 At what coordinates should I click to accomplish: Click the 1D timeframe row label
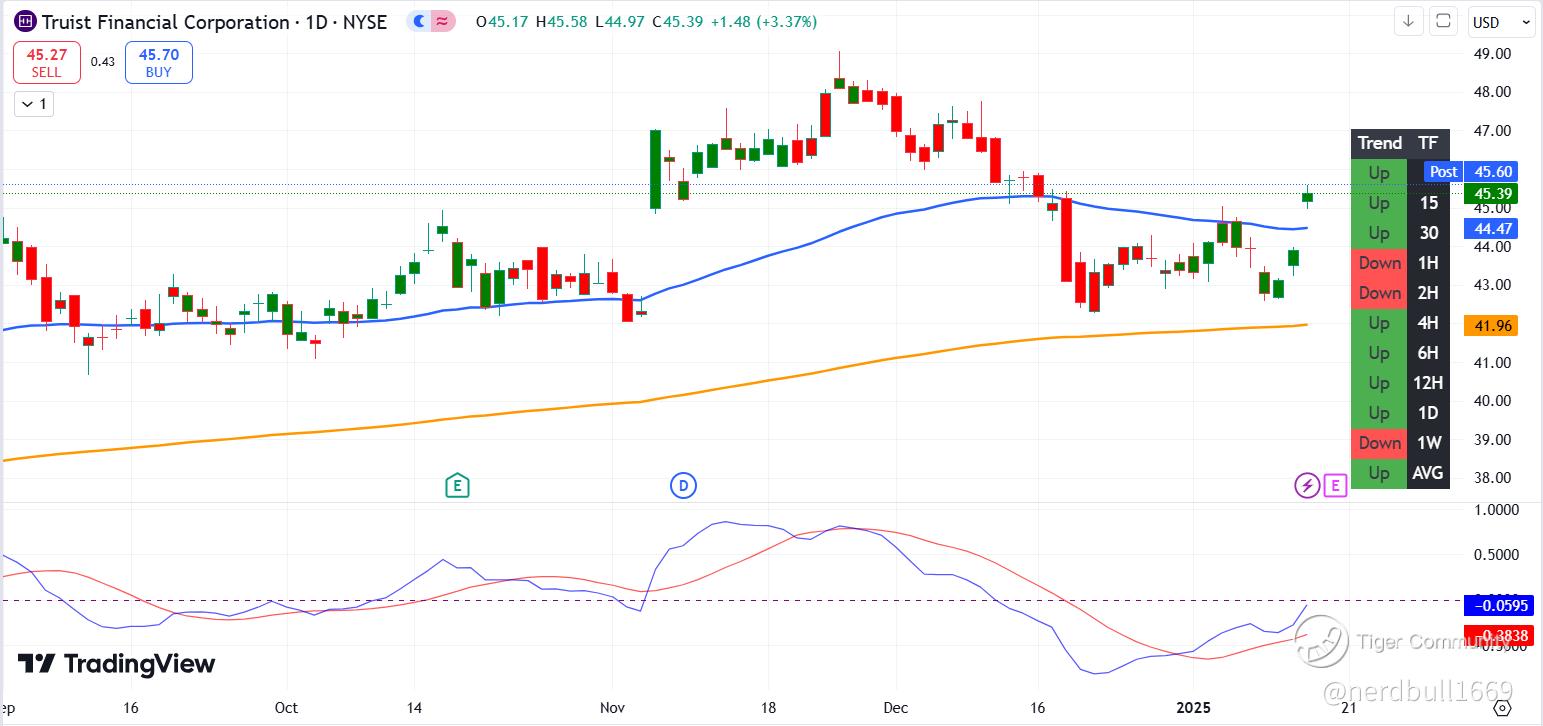[x=1429, y=413]
